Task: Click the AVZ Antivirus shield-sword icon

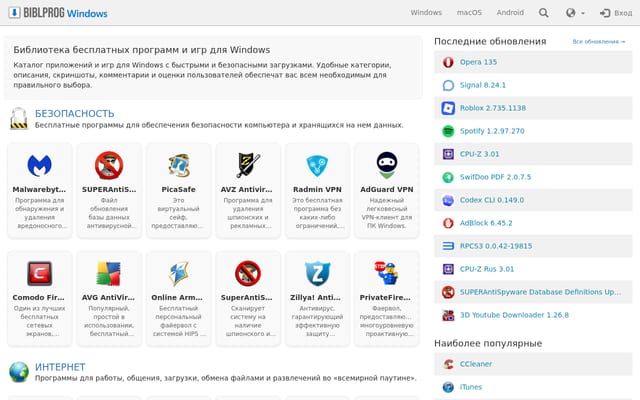Action: (x=248, y=165)
